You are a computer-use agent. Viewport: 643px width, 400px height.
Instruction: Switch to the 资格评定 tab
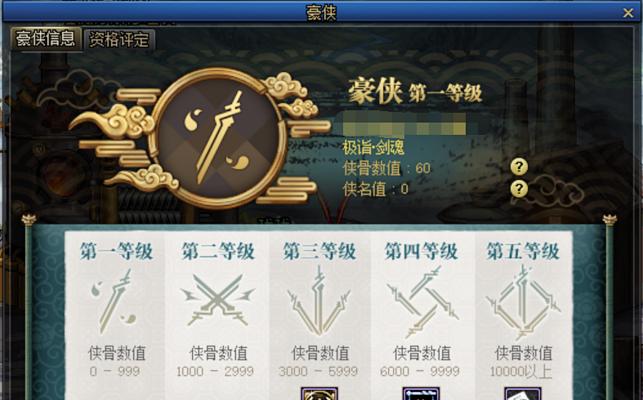(x=119, y=40)
